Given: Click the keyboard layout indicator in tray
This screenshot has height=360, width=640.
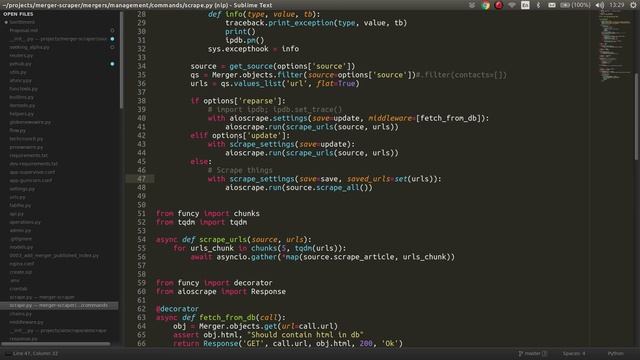Looking at the screenshot, I should 525,5.
